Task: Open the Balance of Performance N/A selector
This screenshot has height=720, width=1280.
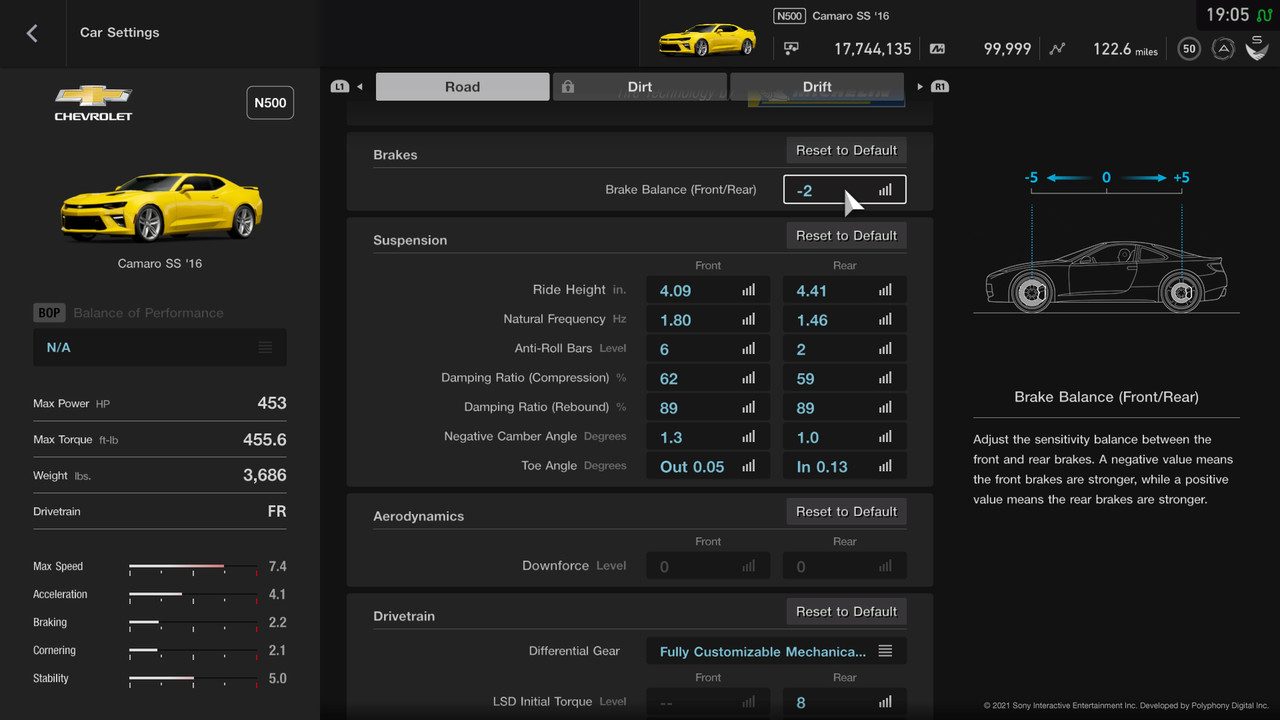Action: tap(160, 347)
